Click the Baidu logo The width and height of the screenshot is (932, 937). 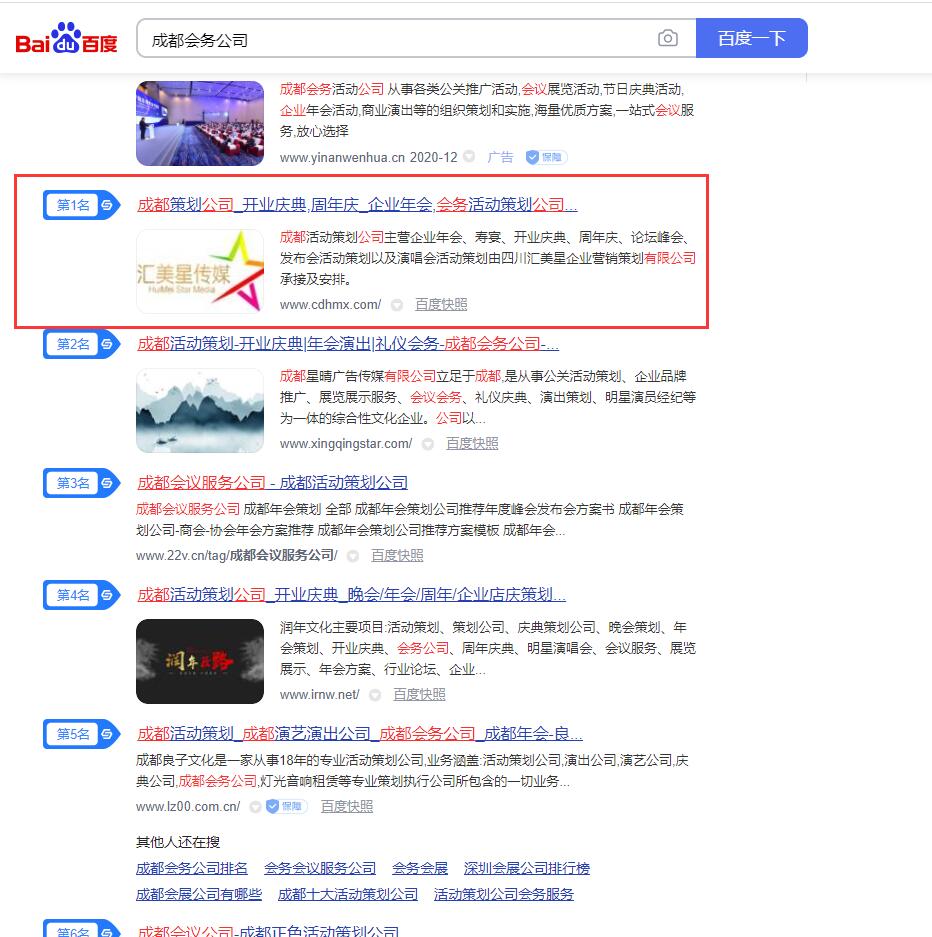click(66, 39)
